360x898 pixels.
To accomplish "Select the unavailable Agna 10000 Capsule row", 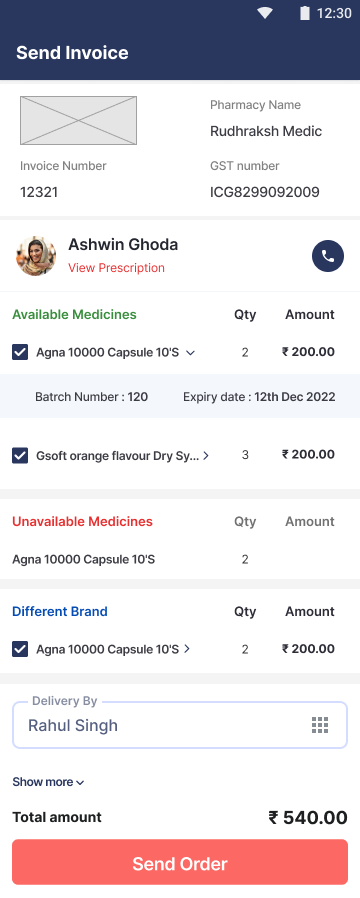I will coord(180,559).
